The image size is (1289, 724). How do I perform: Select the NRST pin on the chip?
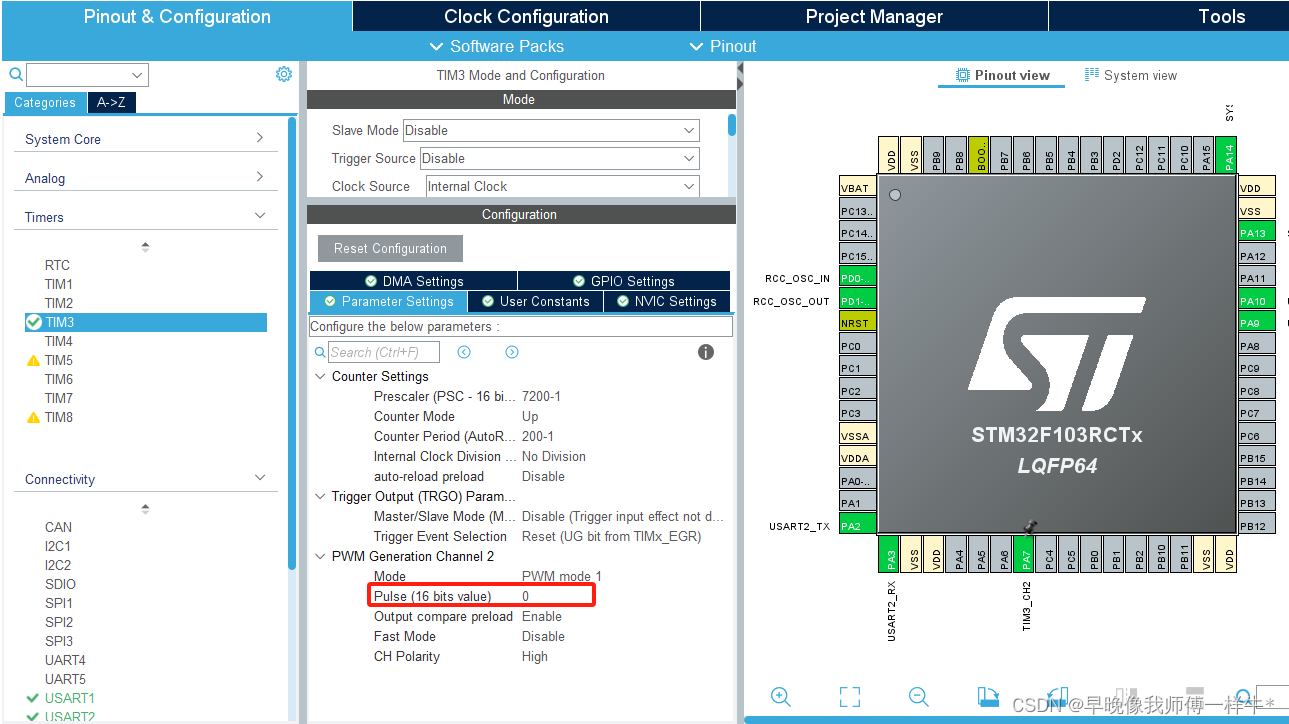tap(857, 323)
